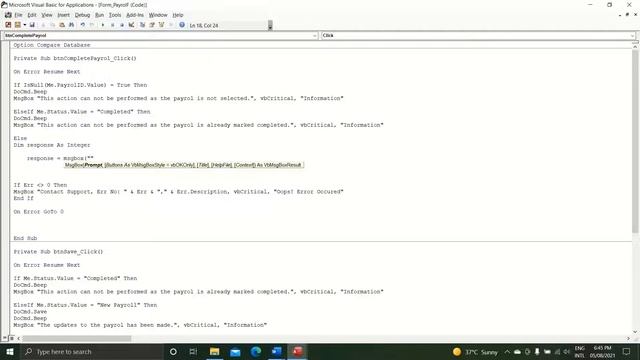Run the Sub with the play icon
This screenshot has width=640, height=360.
coord(103,25)
